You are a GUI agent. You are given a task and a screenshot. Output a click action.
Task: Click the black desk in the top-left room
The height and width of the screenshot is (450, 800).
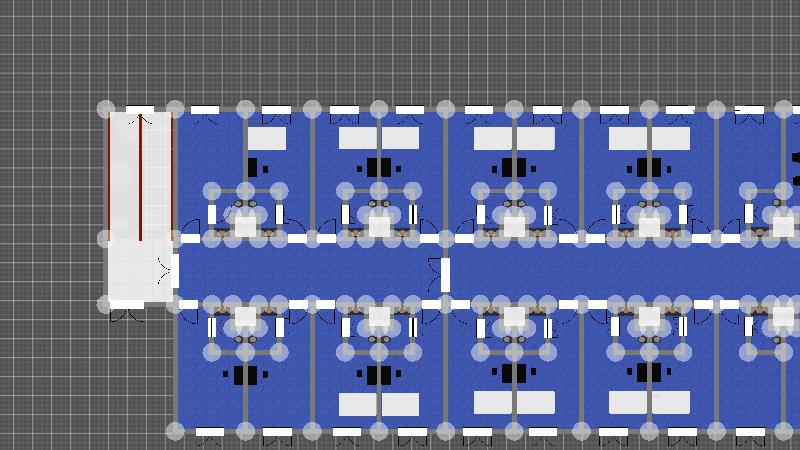(x=252, y=167)
